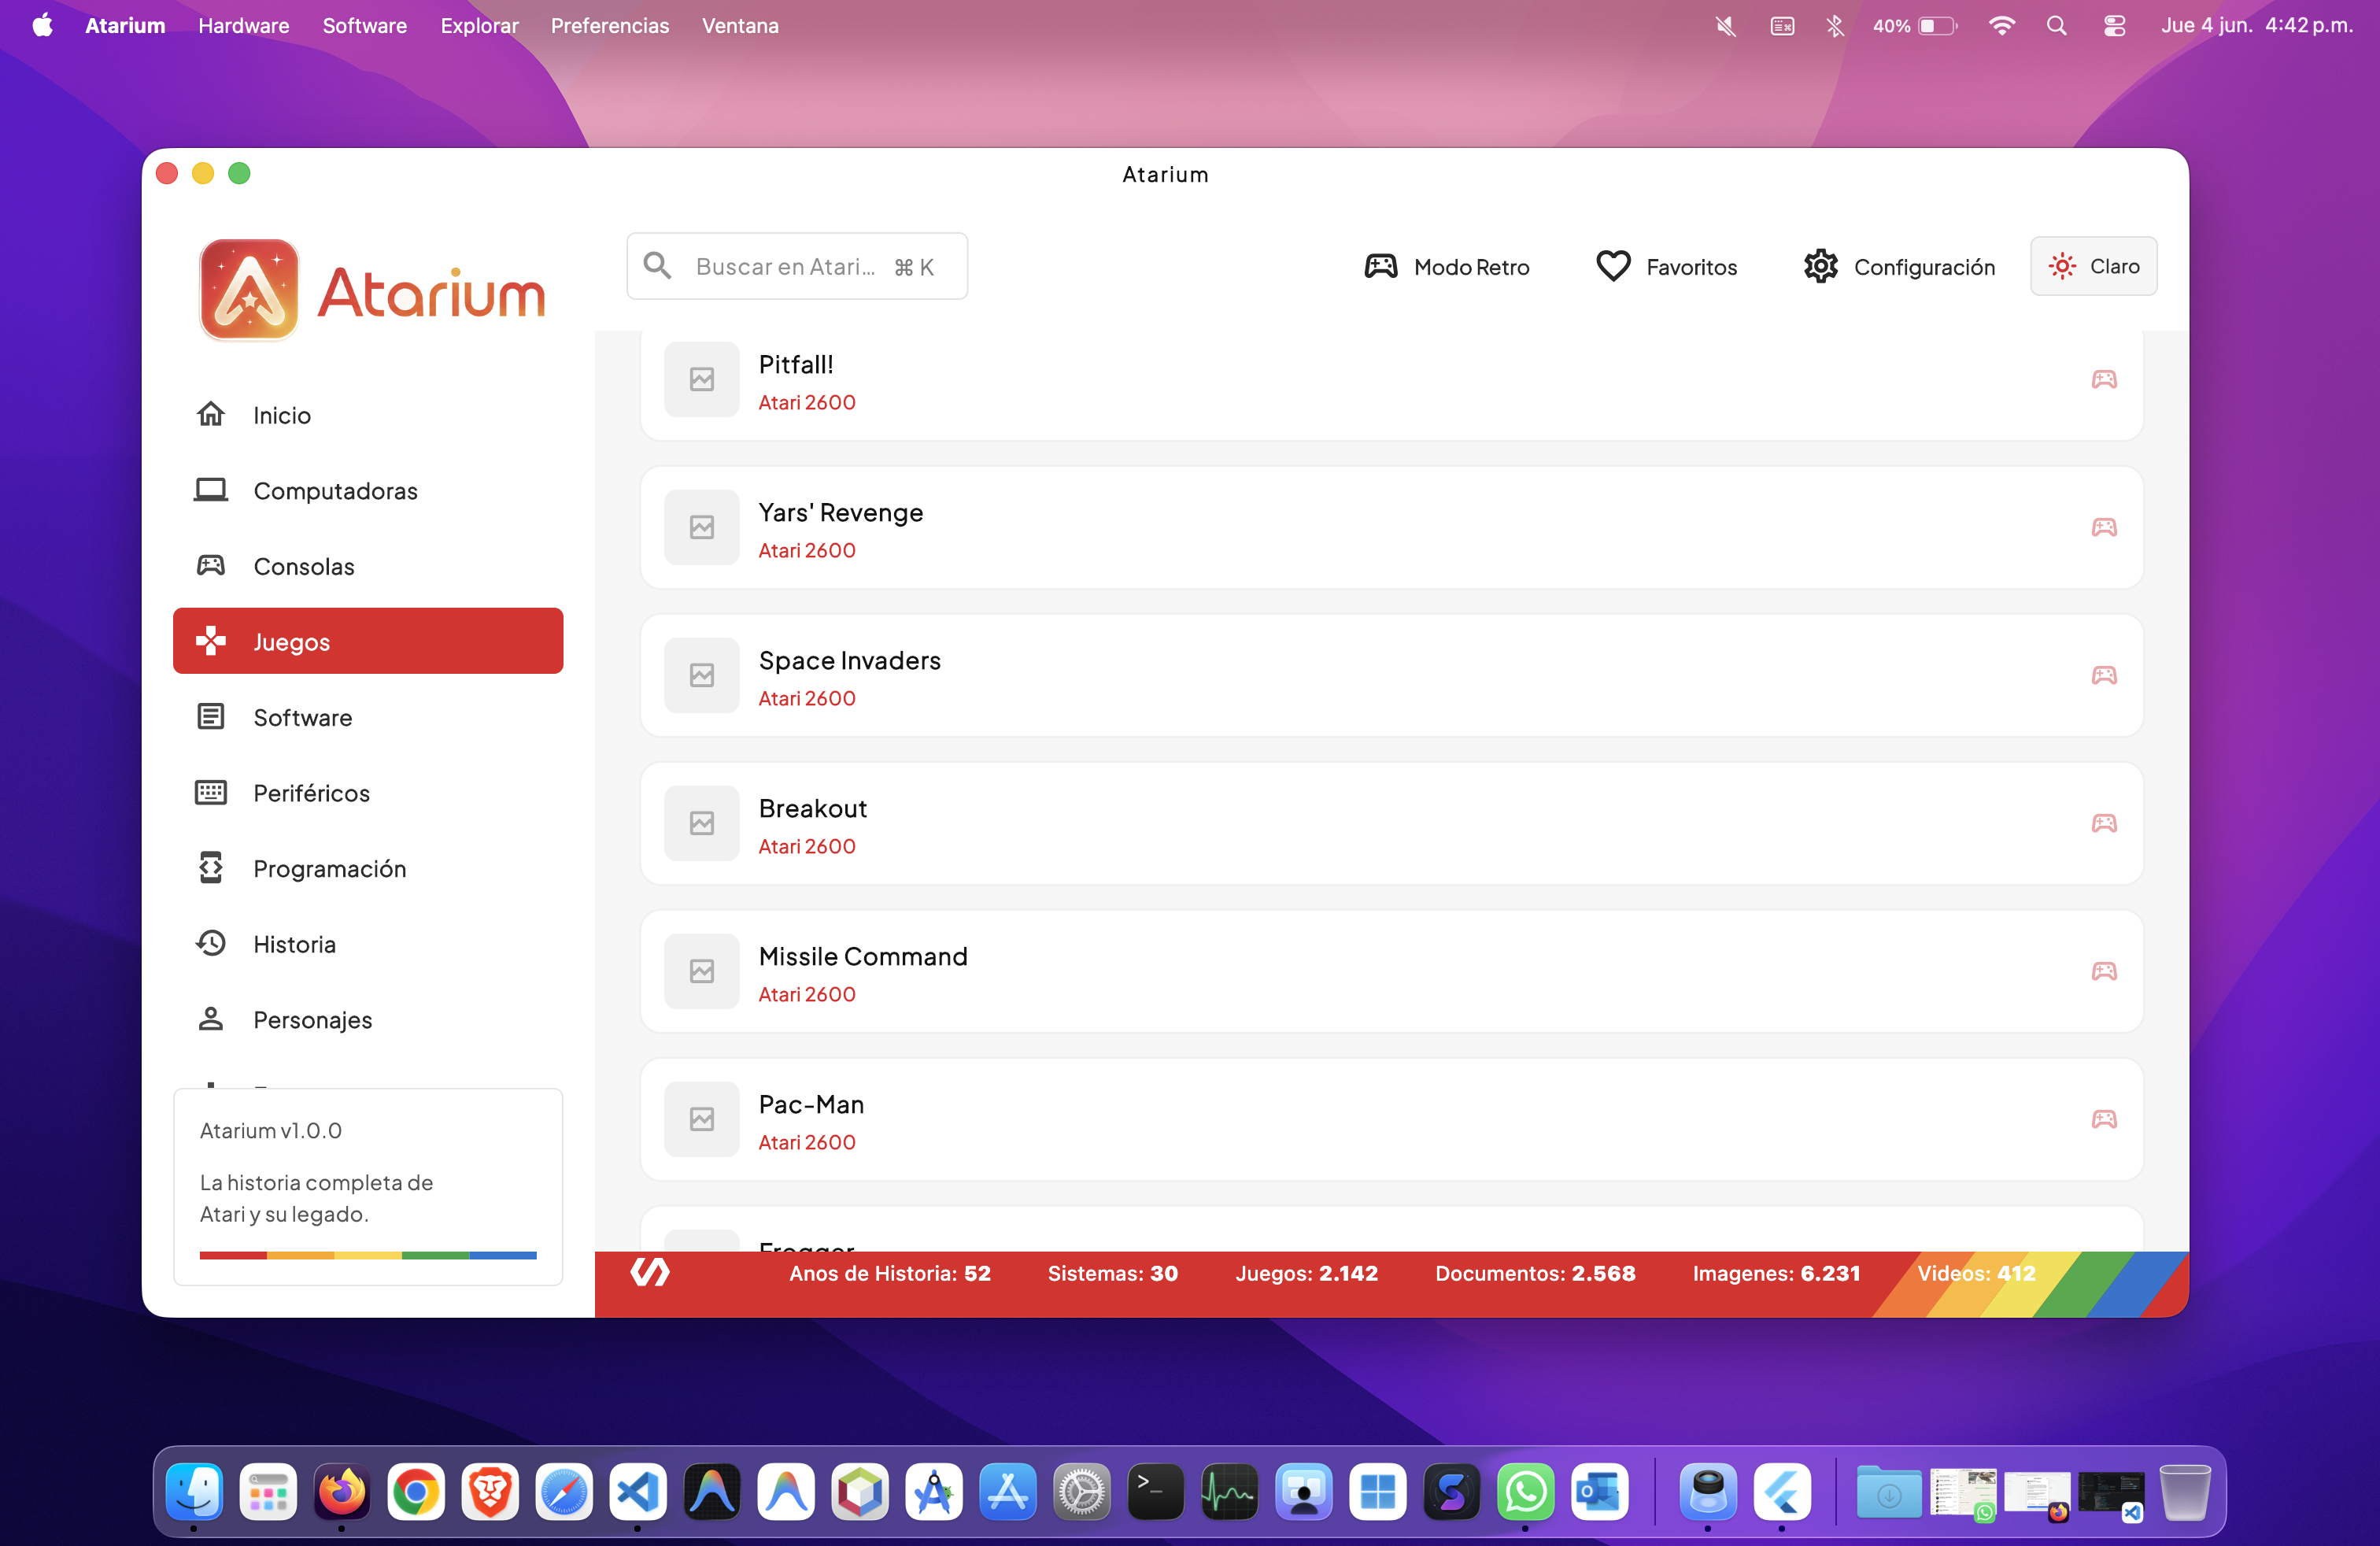Toggle Modo Retro

(1447, 266)
